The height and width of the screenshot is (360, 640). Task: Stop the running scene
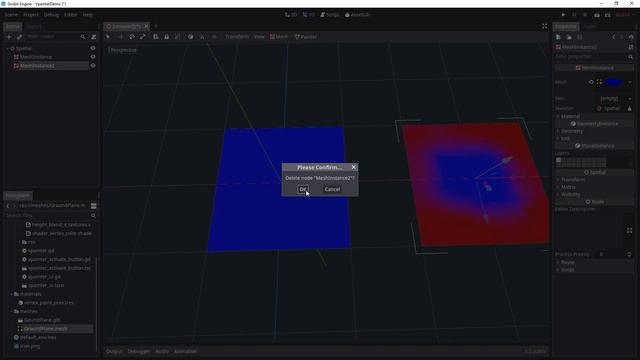[x=585, y=14]
